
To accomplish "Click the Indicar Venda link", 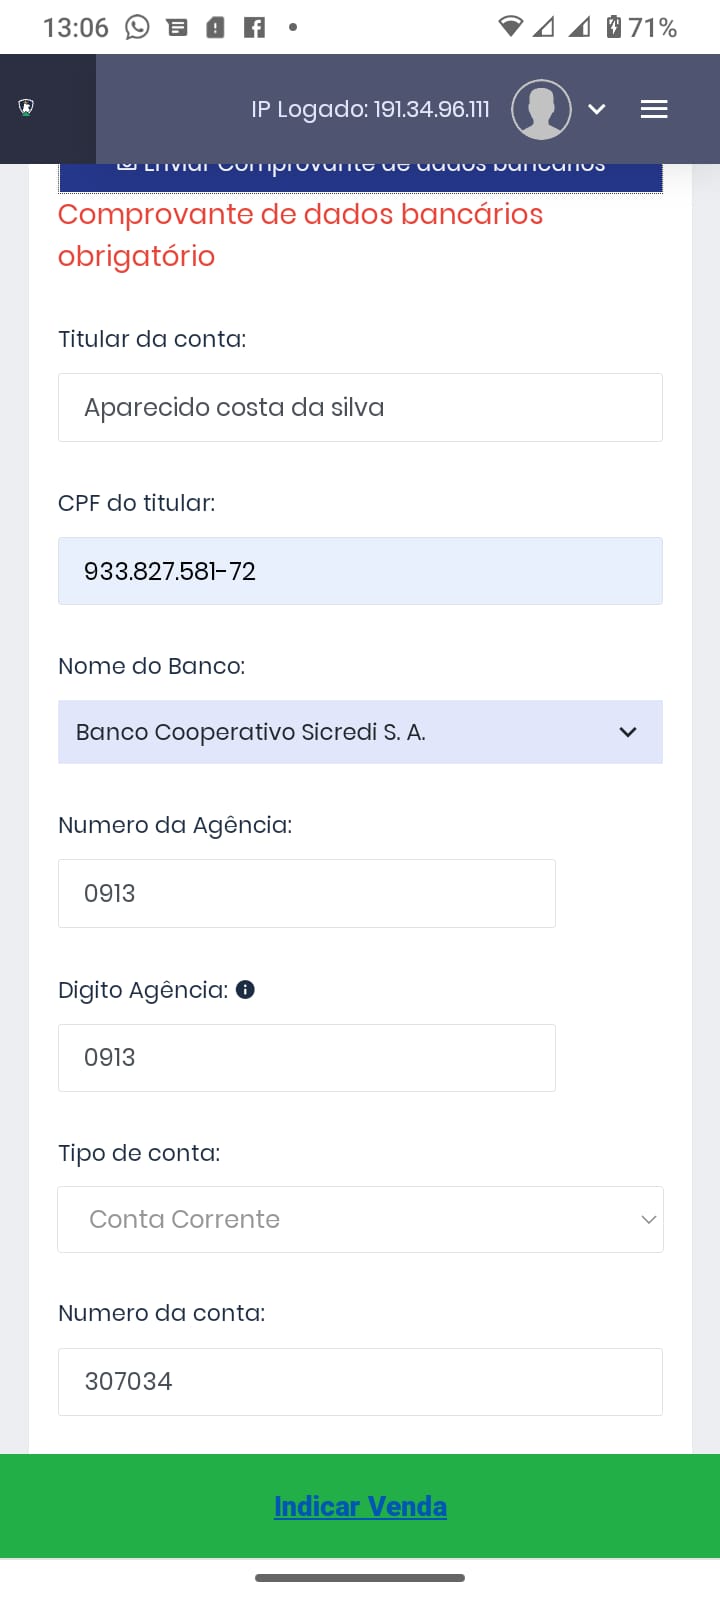I will (360, 1506).
